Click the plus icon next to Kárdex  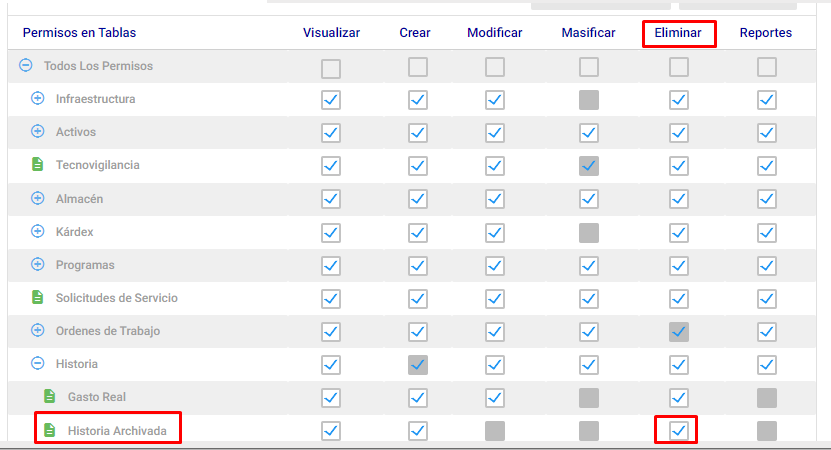click(37, 231)
